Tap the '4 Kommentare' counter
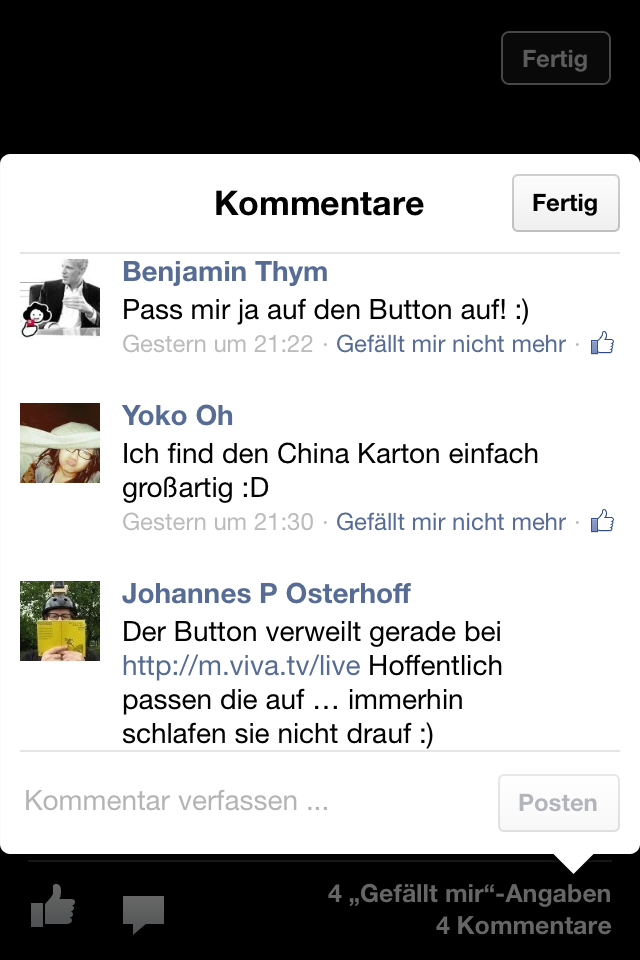 523,925
